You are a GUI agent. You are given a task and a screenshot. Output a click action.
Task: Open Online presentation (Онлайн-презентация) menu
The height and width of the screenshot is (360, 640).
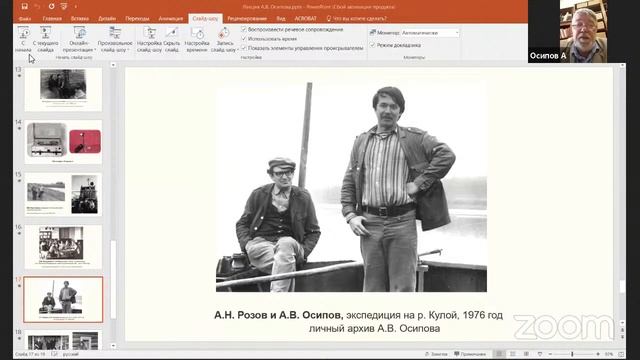click(79, 40)
